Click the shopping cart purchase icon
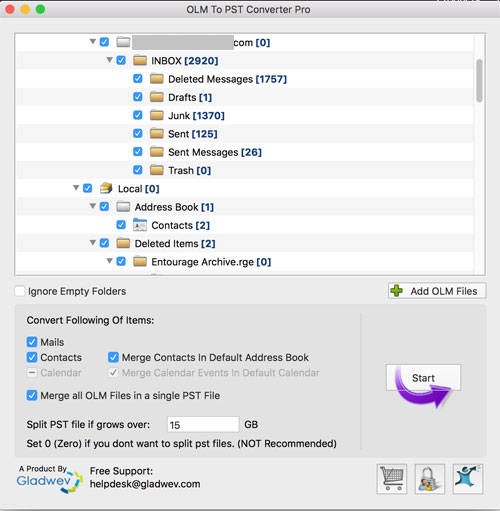Screen dimensions: 500x511 click(392, 479)
